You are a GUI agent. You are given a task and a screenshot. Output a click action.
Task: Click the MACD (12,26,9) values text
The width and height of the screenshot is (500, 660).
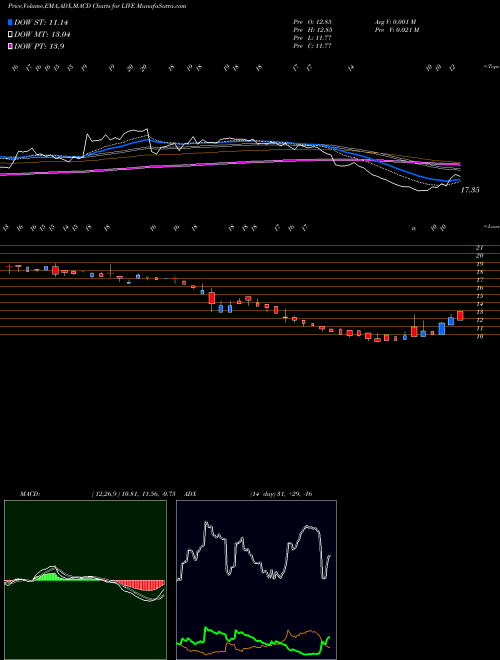pos(133,494)
